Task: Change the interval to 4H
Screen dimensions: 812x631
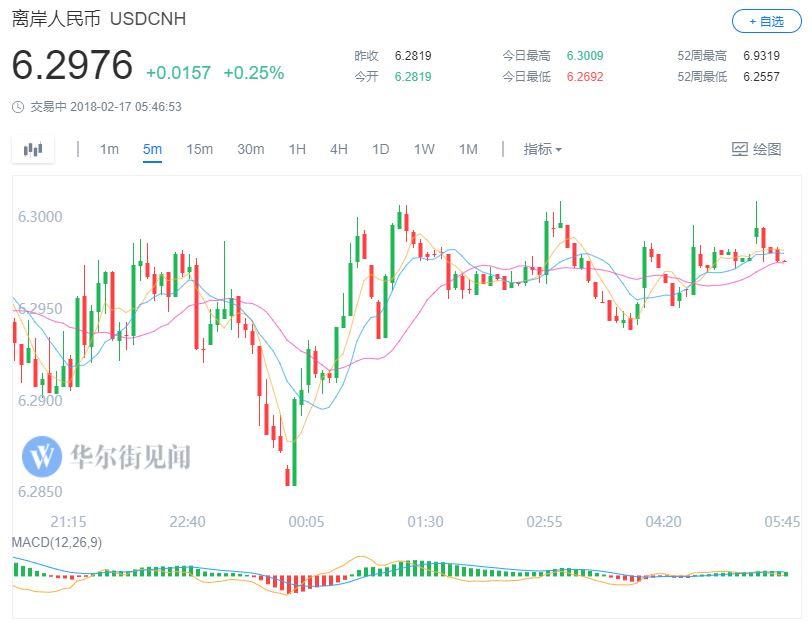Action: pos(339,150)
